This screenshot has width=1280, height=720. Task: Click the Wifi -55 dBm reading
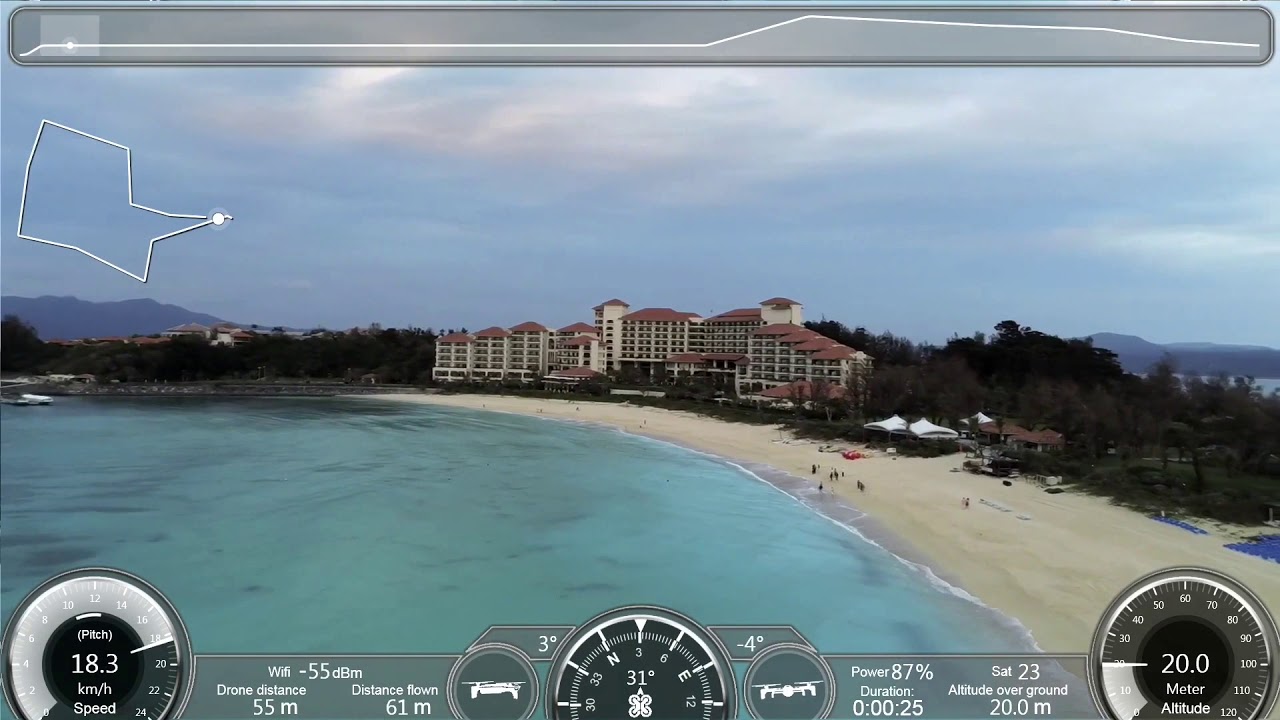[315, 672]
